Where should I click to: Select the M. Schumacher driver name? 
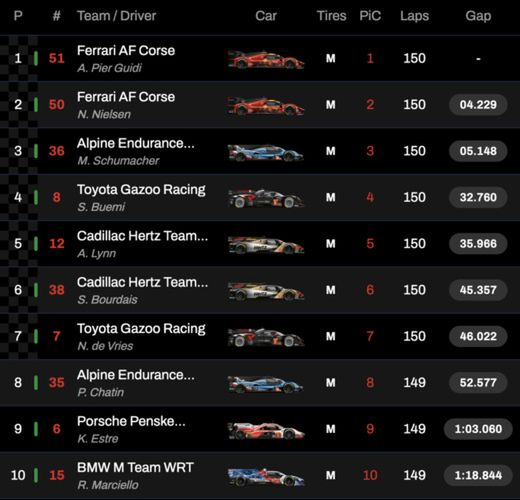click(x=118, y=161)
